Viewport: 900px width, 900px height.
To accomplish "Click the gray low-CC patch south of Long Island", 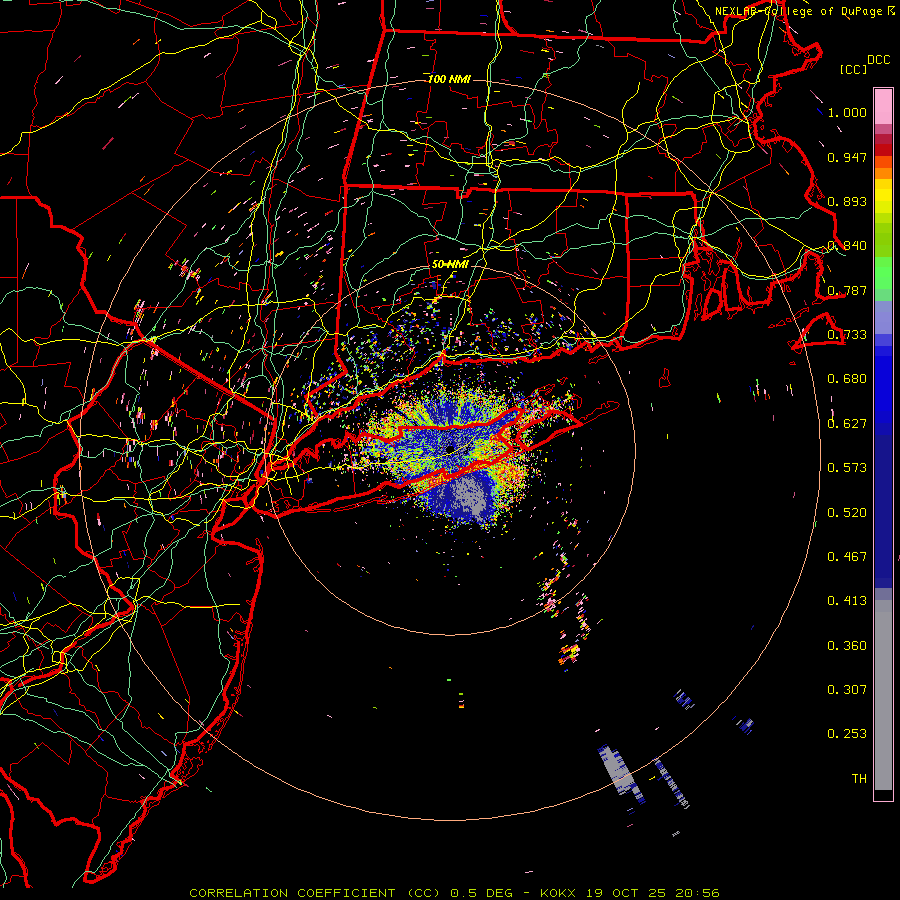I will pyautogui.click(x=472, y=498).
